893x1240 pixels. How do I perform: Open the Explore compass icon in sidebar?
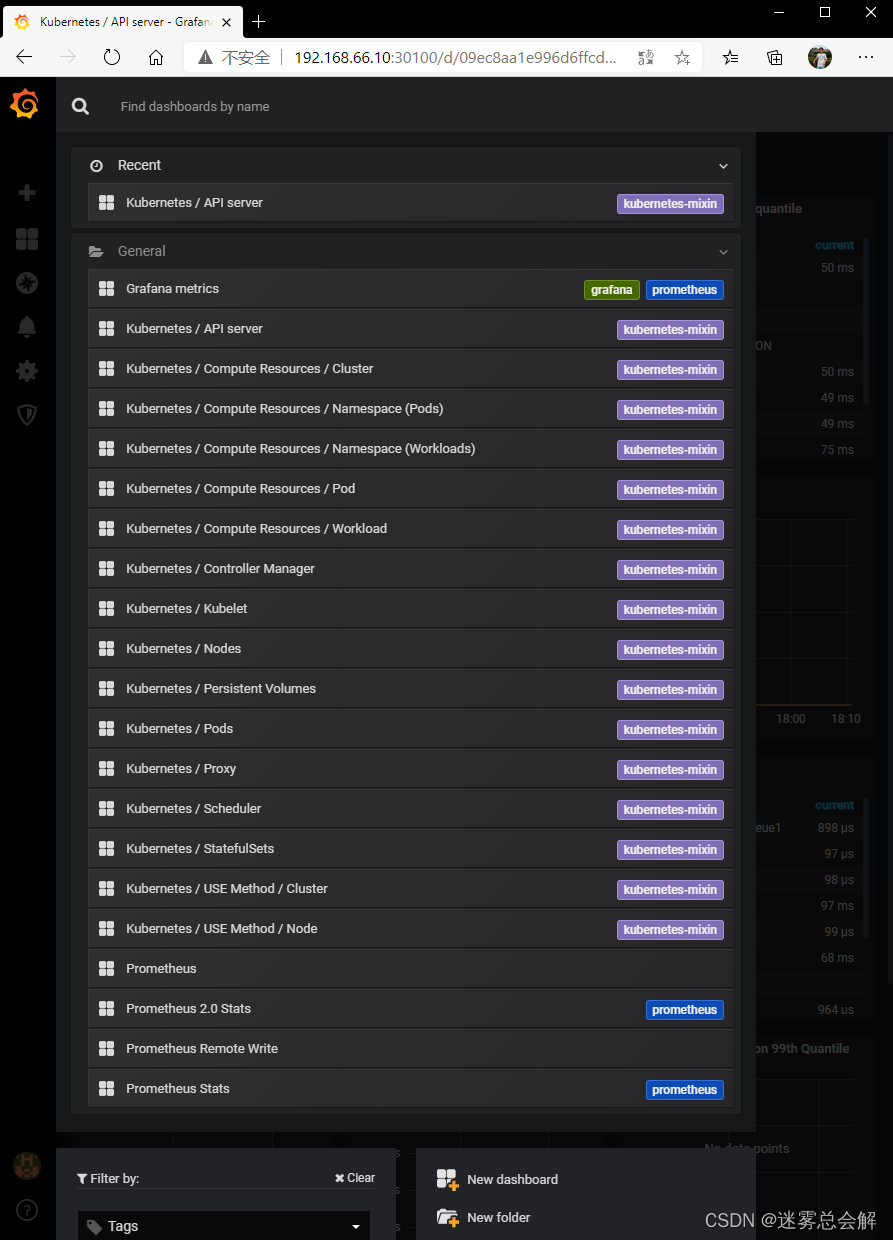[27, 283]
